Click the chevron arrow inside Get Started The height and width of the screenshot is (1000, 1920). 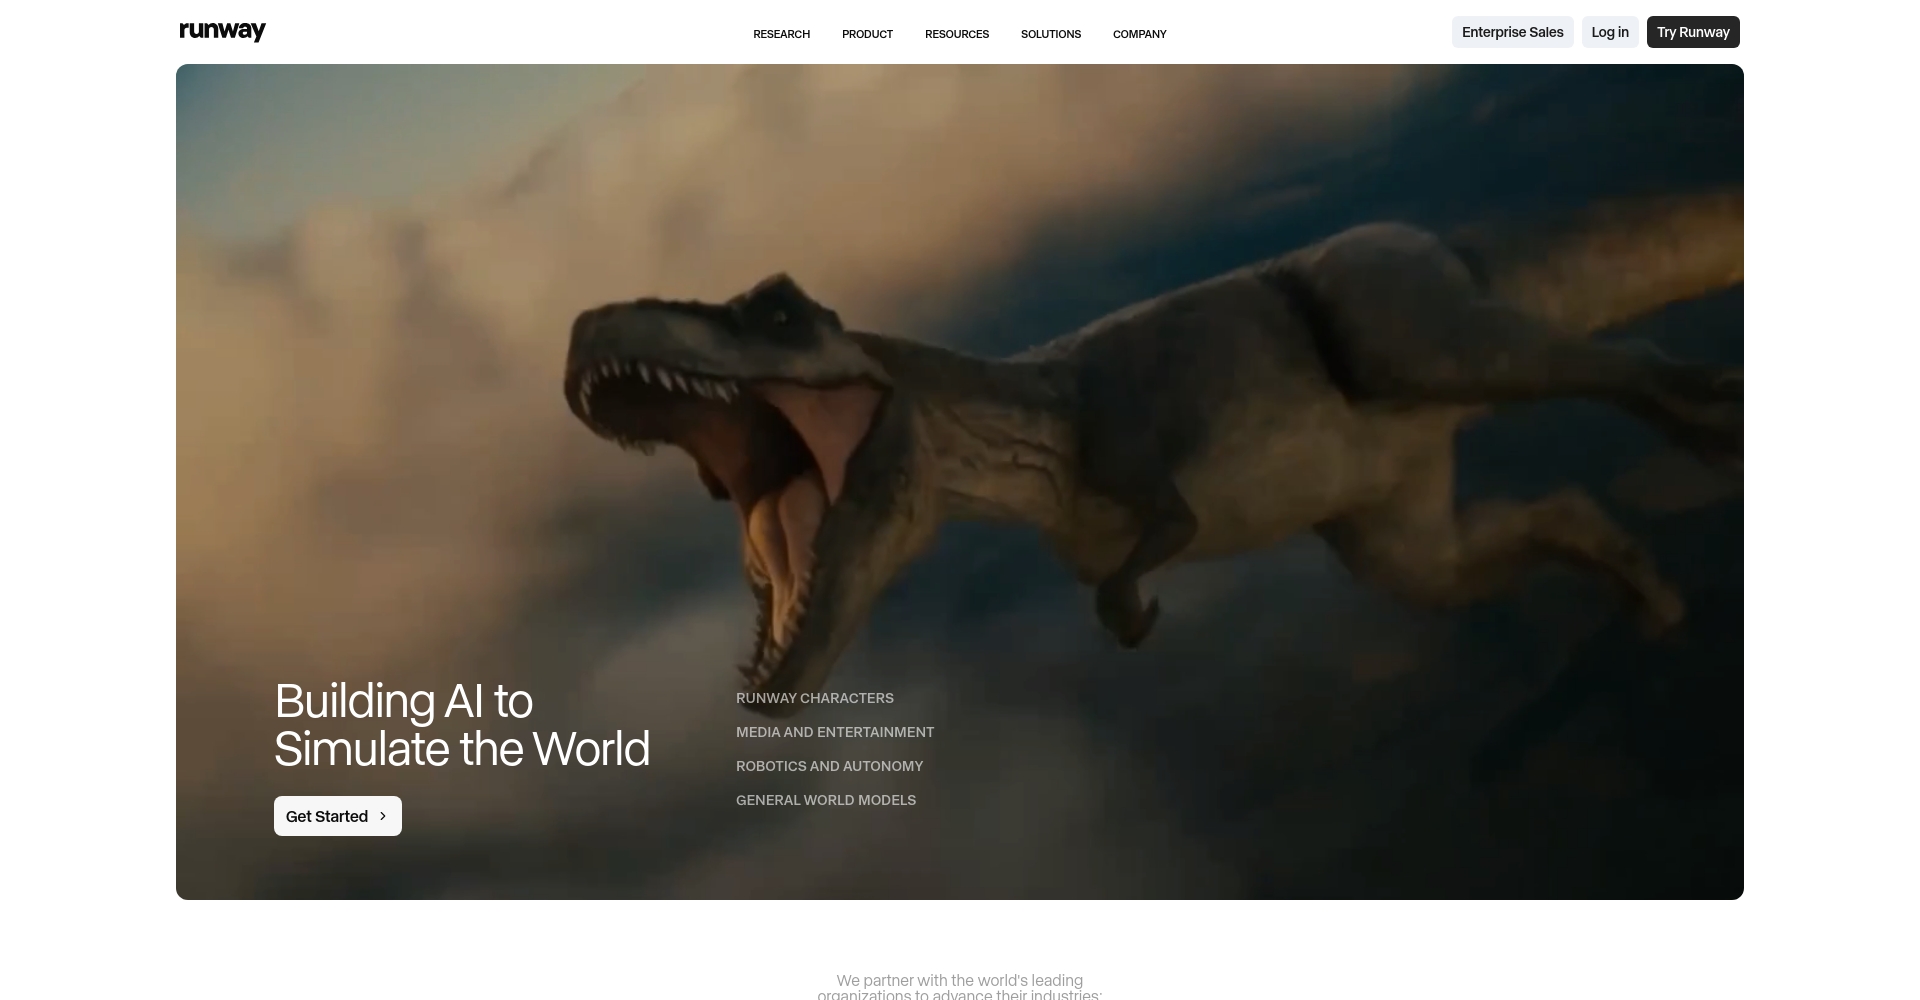click(x=383, y=816)
